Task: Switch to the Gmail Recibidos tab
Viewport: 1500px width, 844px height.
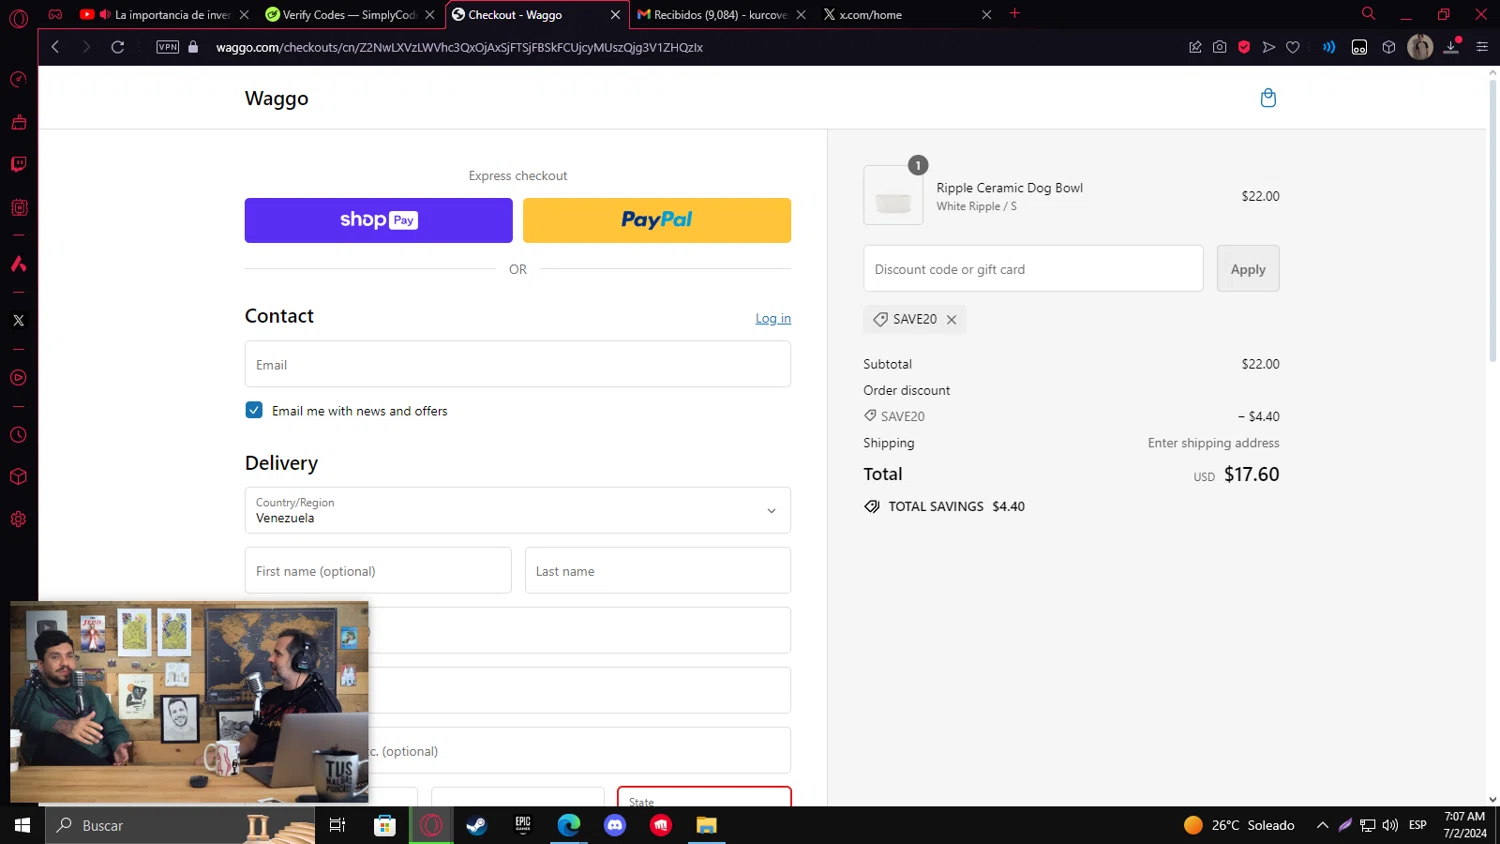Action: [x=722, y=15]
